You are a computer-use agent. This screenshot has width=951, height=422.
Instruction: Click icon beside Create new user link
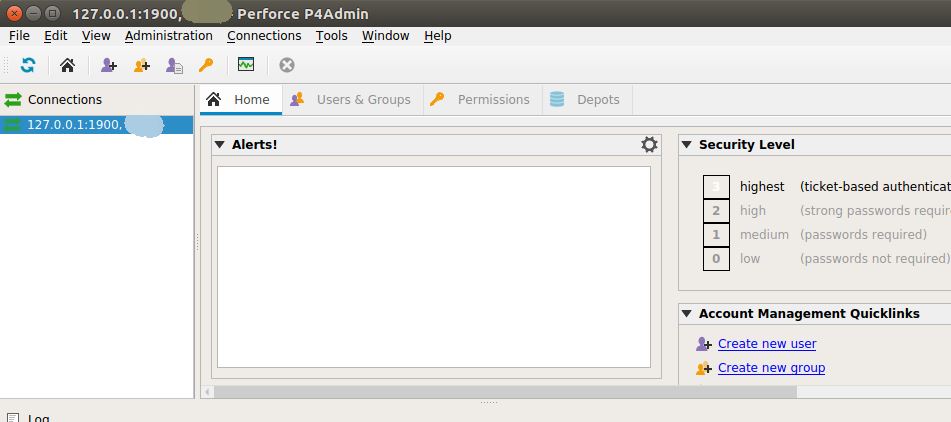pos(704,344)
